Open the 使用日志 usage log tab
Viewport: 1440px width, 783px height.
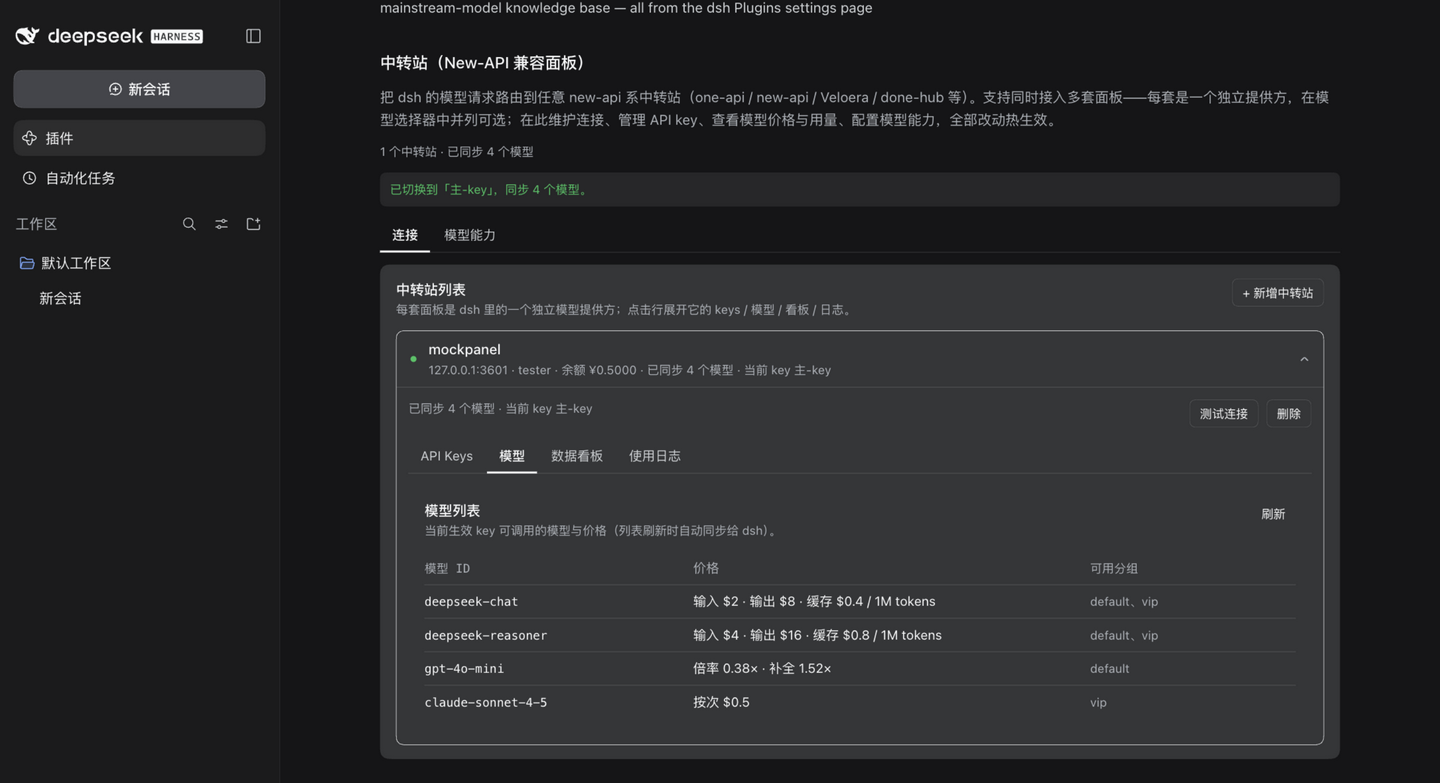[x=655, y=456]
